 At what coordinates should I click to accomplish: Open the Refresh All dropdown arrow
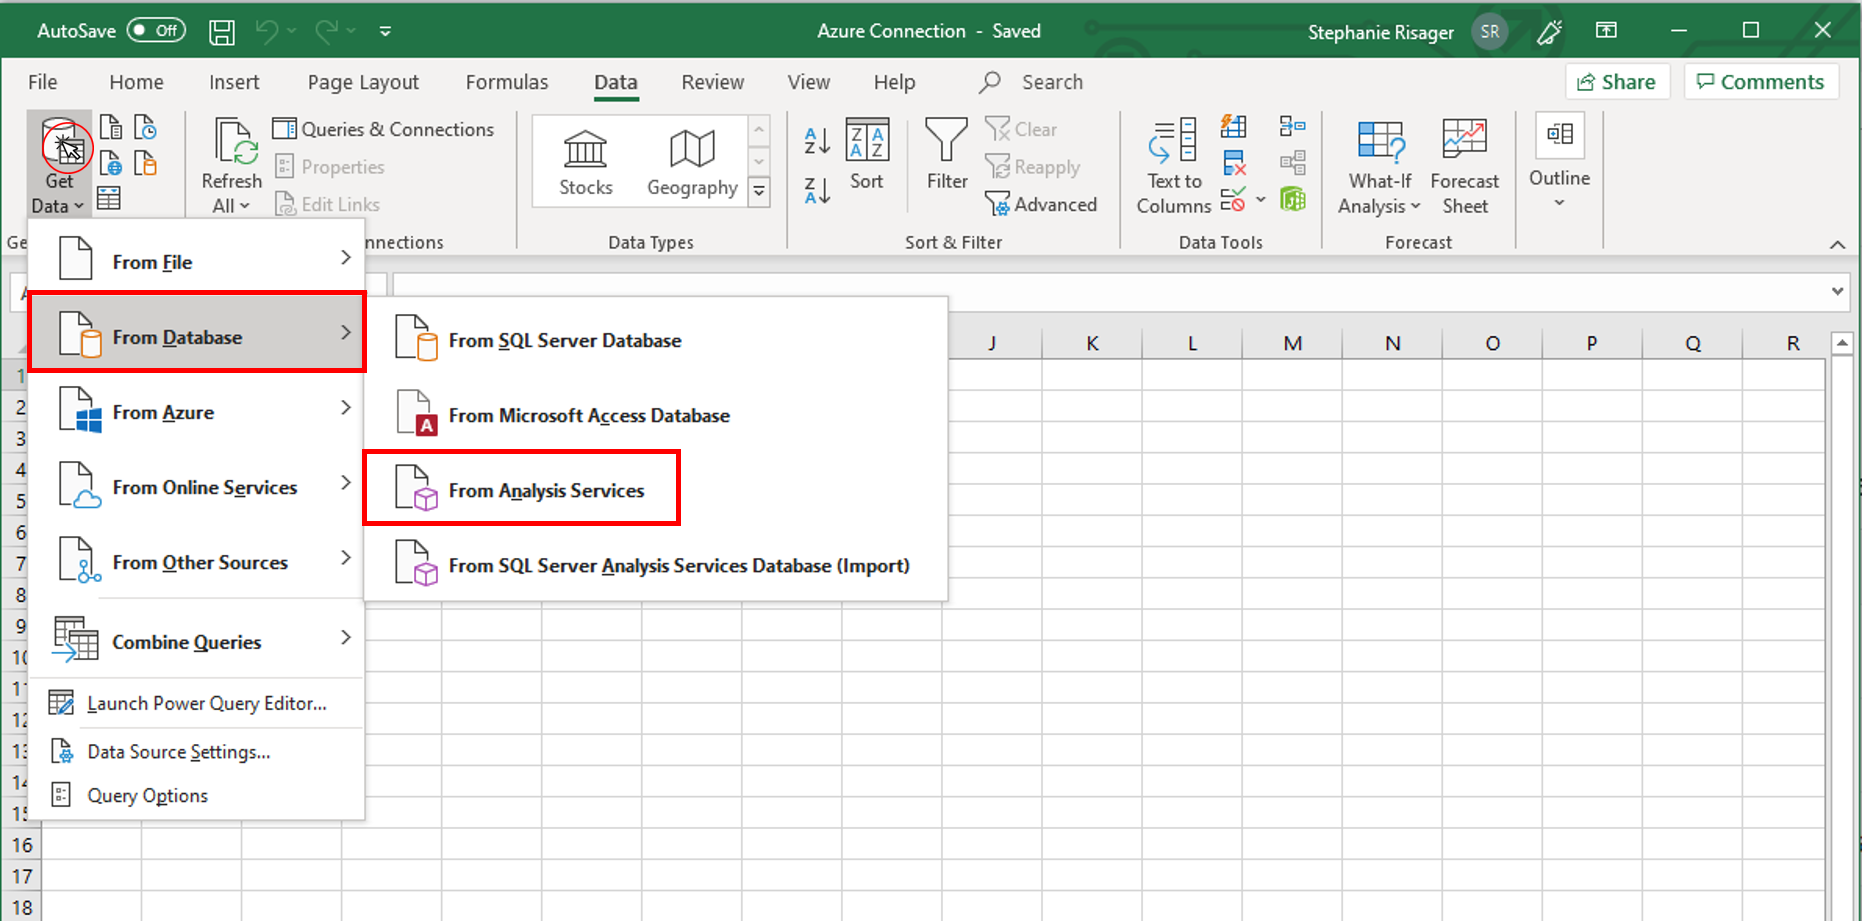click(x=243, y=204)
